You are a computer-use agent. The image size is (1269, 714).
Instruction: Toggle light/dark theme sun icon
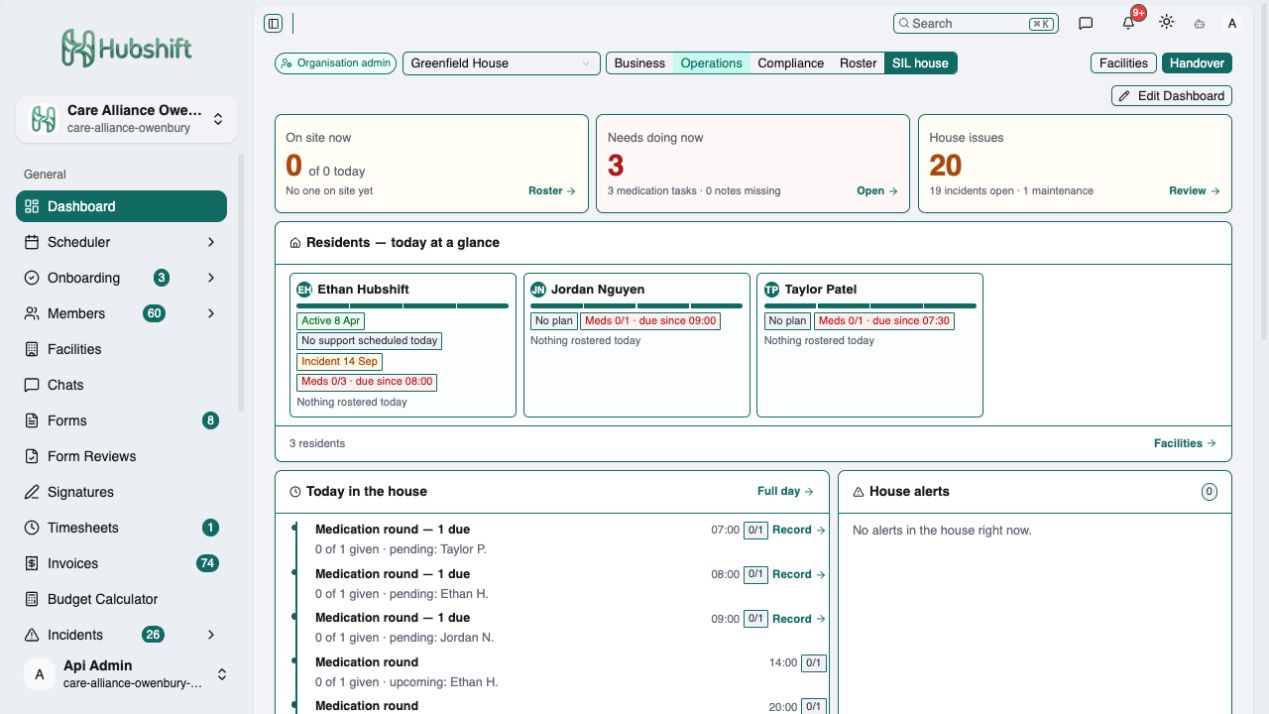pyautogui.click(x=1166, y=22)
